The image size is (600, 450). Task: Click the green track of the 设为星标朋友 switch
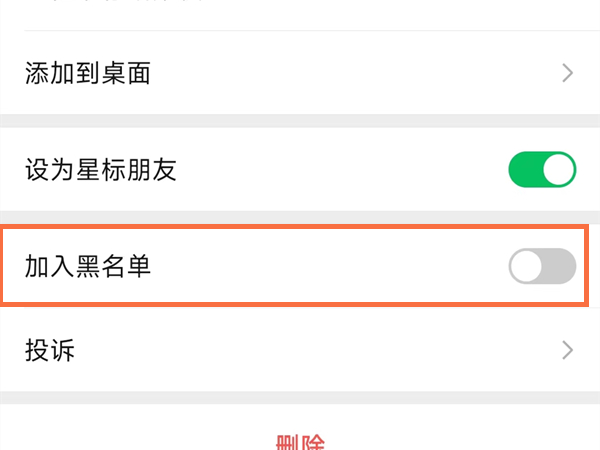(524, 170)
